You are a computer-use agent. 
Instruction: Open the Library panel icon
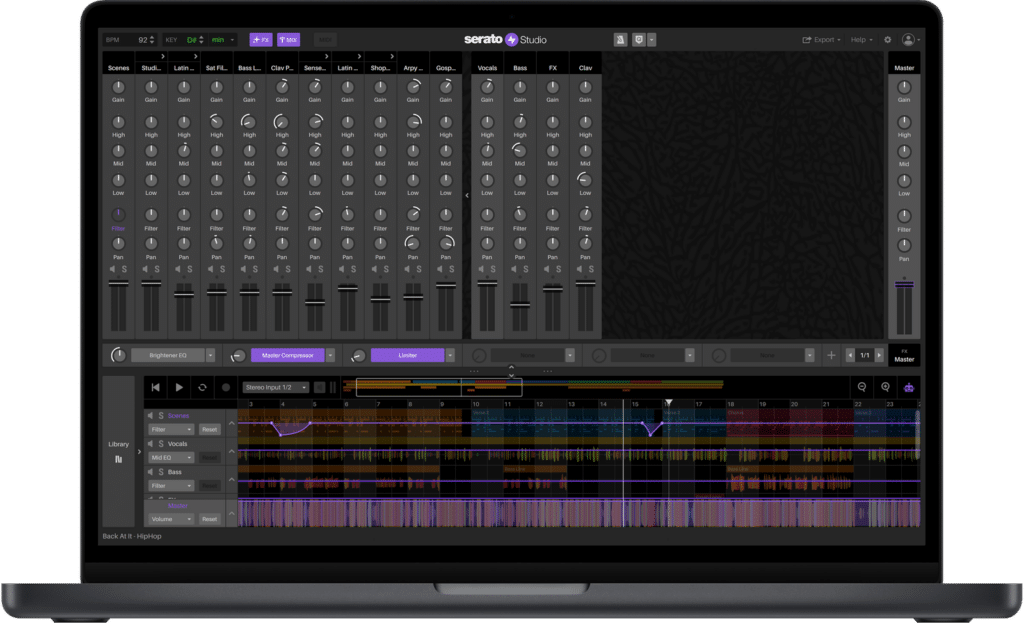click(118, 459)
